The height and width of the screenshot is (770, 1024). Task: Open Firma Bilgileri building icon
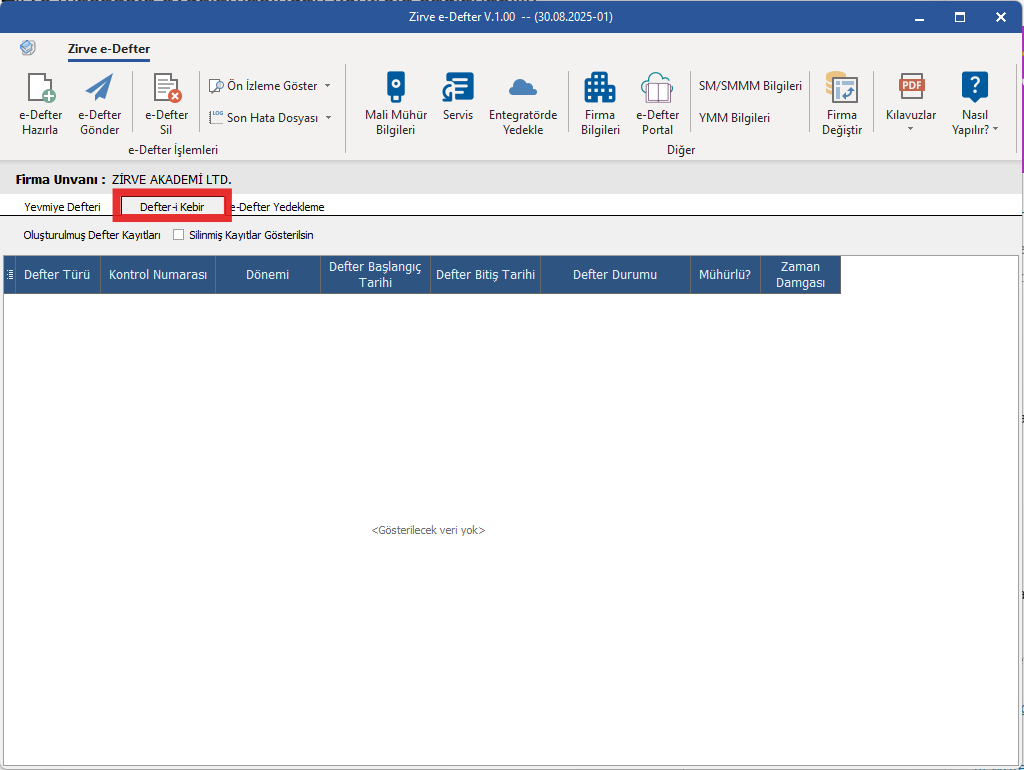pos(600,88)
